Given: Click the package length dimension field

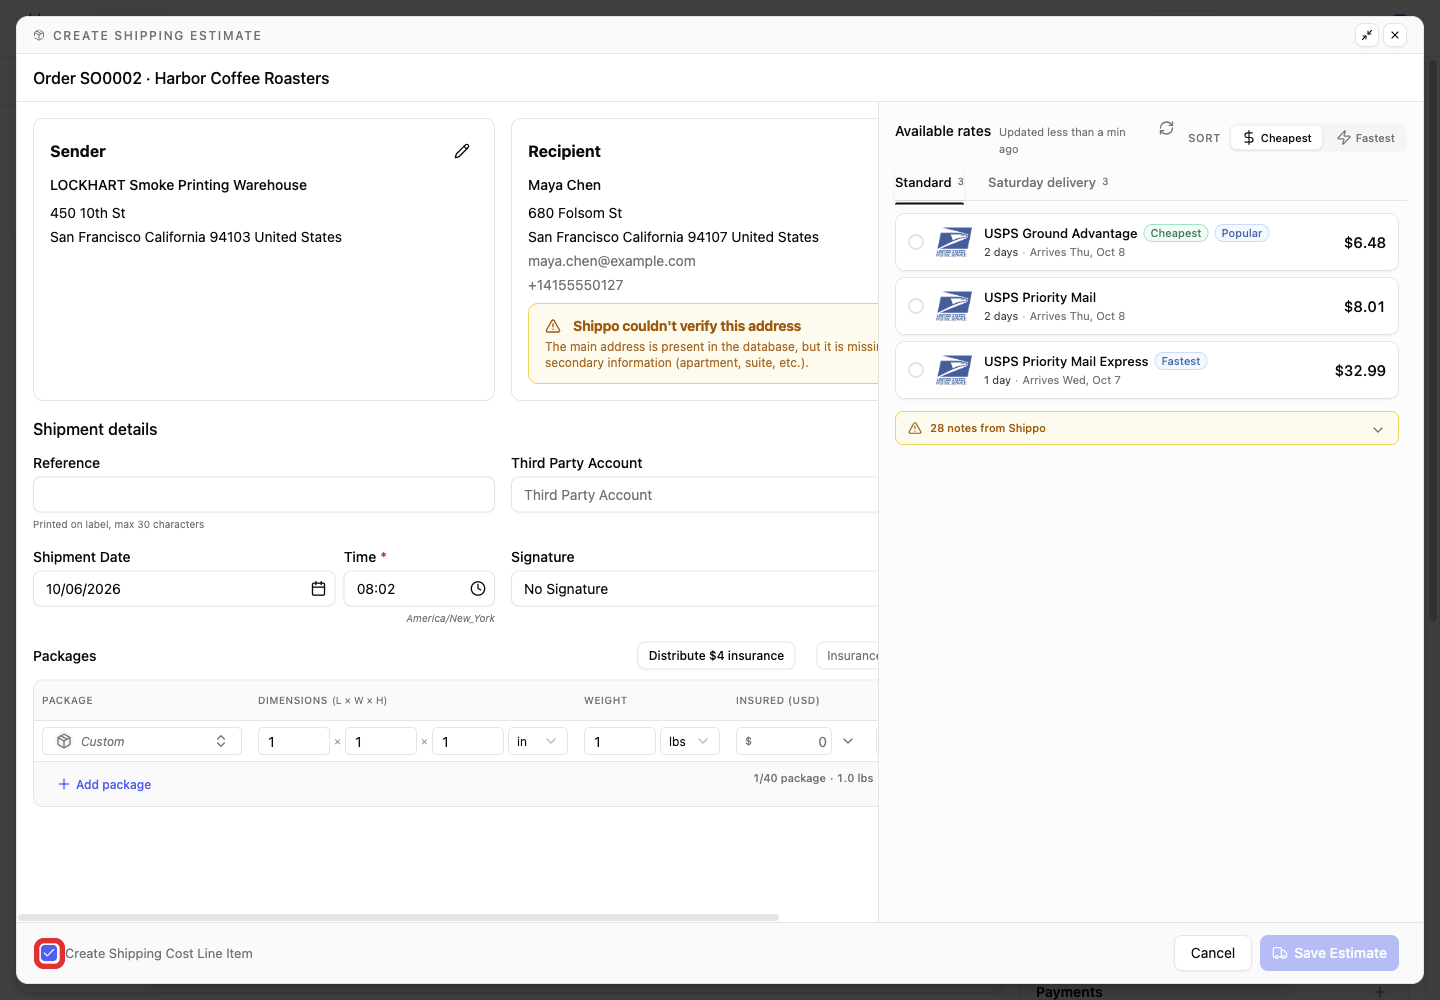Looking at the screenshot, I should click(294, 741).
